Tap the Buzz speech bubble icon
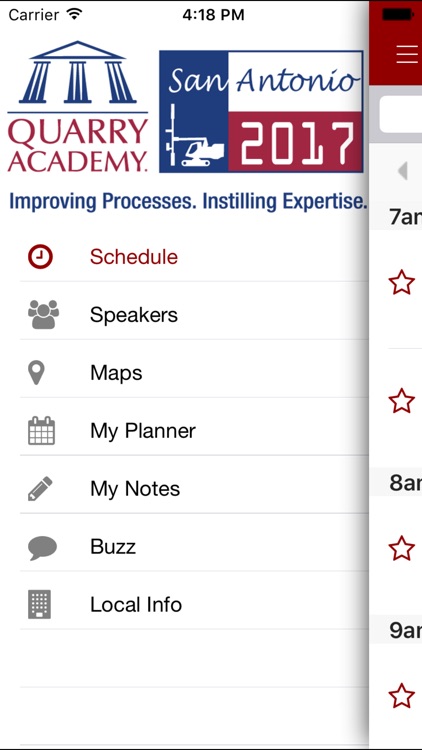 [x=42, y=548]
